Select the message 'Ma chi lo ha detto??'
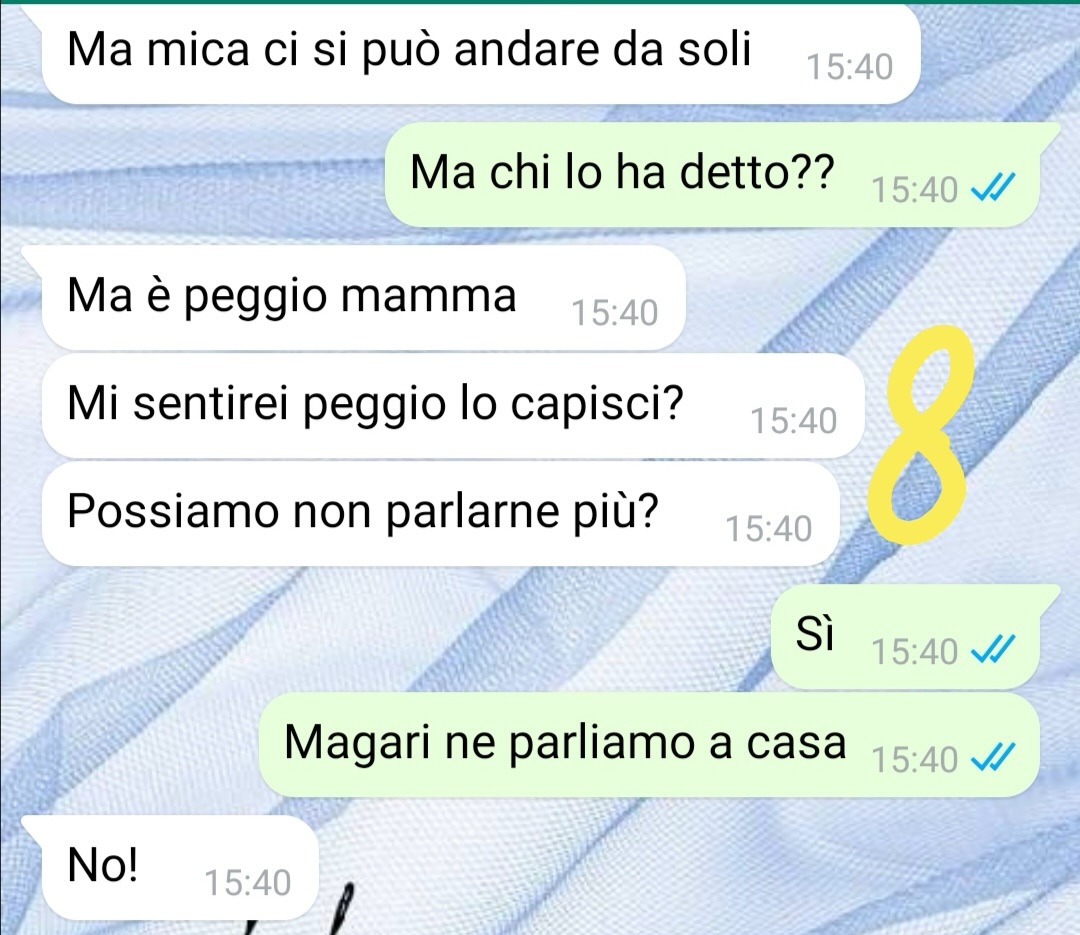The height and width of the screenshot is (935, 1080). [x=712, y=175]
